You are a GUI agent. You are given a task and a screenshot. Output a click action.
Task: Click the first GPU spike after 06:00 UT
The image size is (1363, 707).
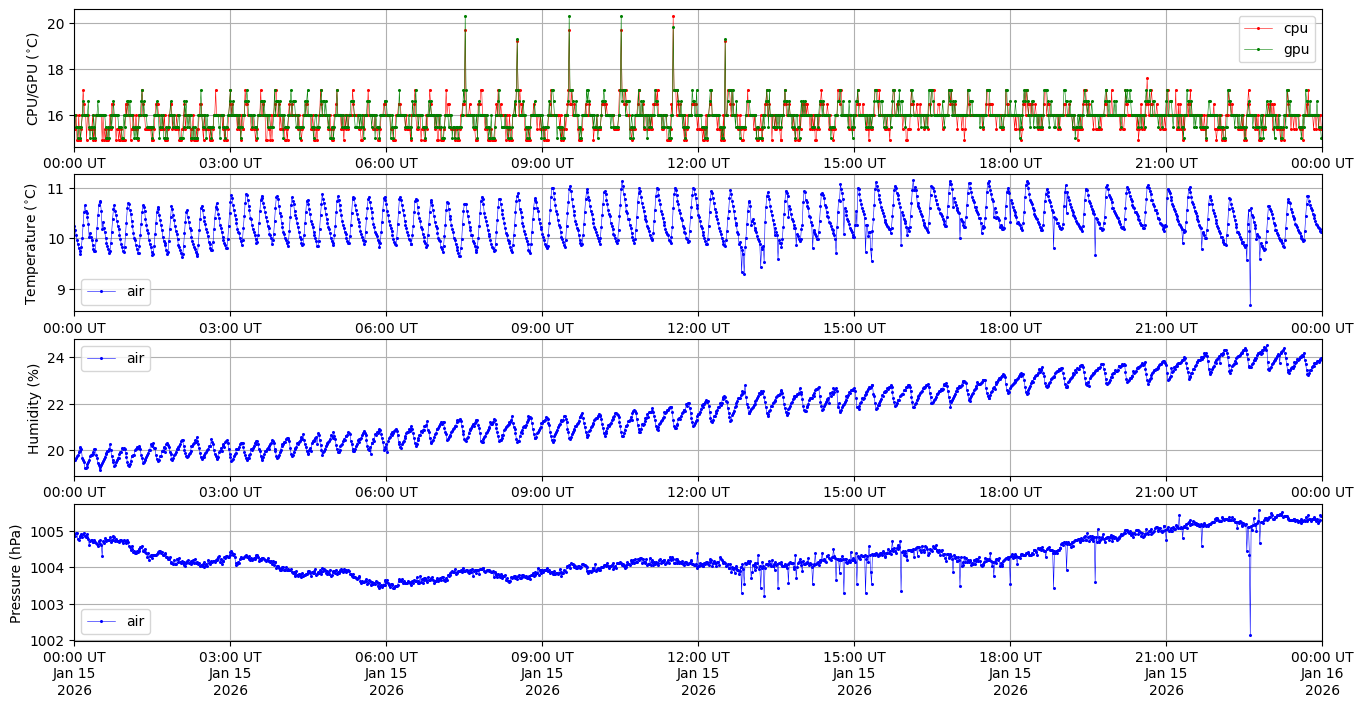point(465,17)
